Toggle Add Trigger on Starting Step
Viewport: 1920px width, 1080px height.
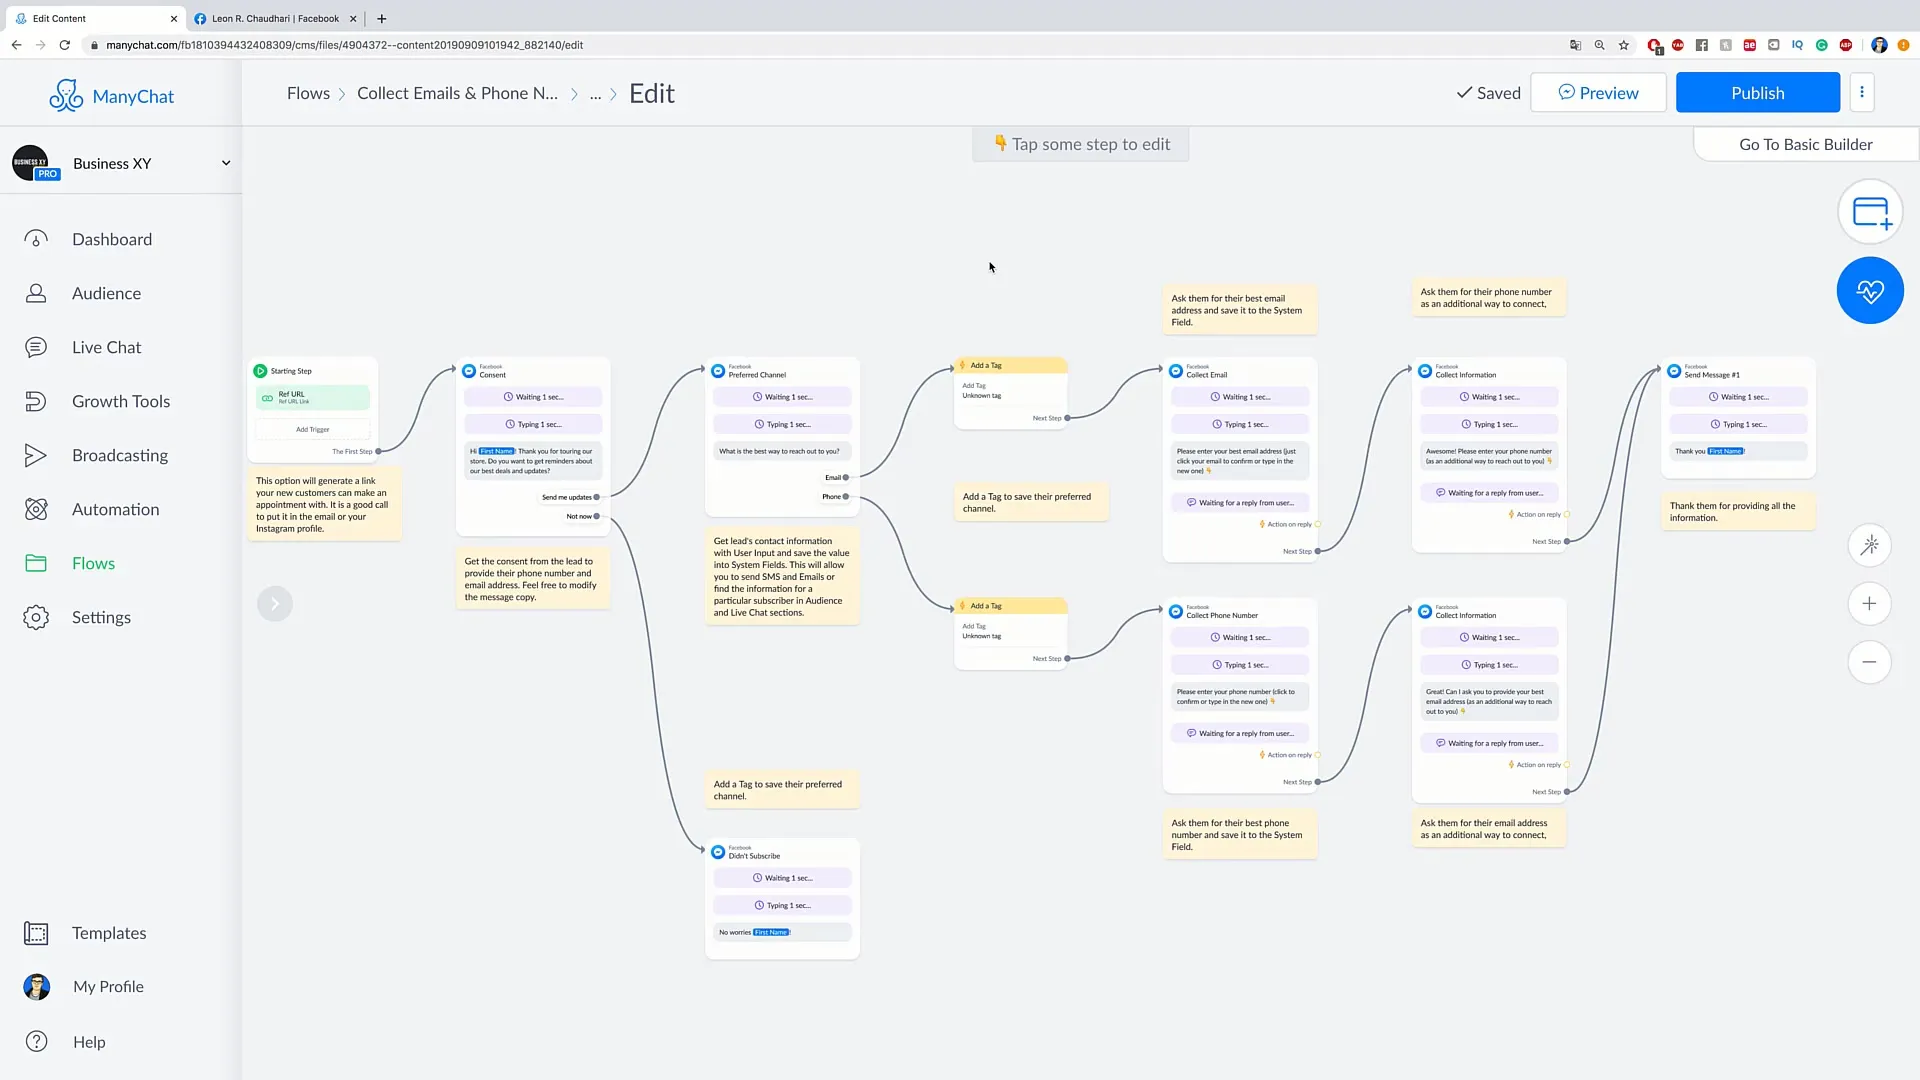[x=313, y=430]
